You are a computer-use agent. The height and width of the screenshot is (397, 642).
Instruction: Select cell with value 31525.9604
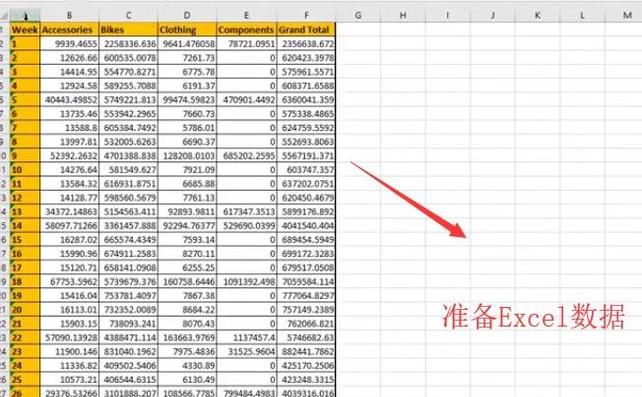(x=246, y=351)
